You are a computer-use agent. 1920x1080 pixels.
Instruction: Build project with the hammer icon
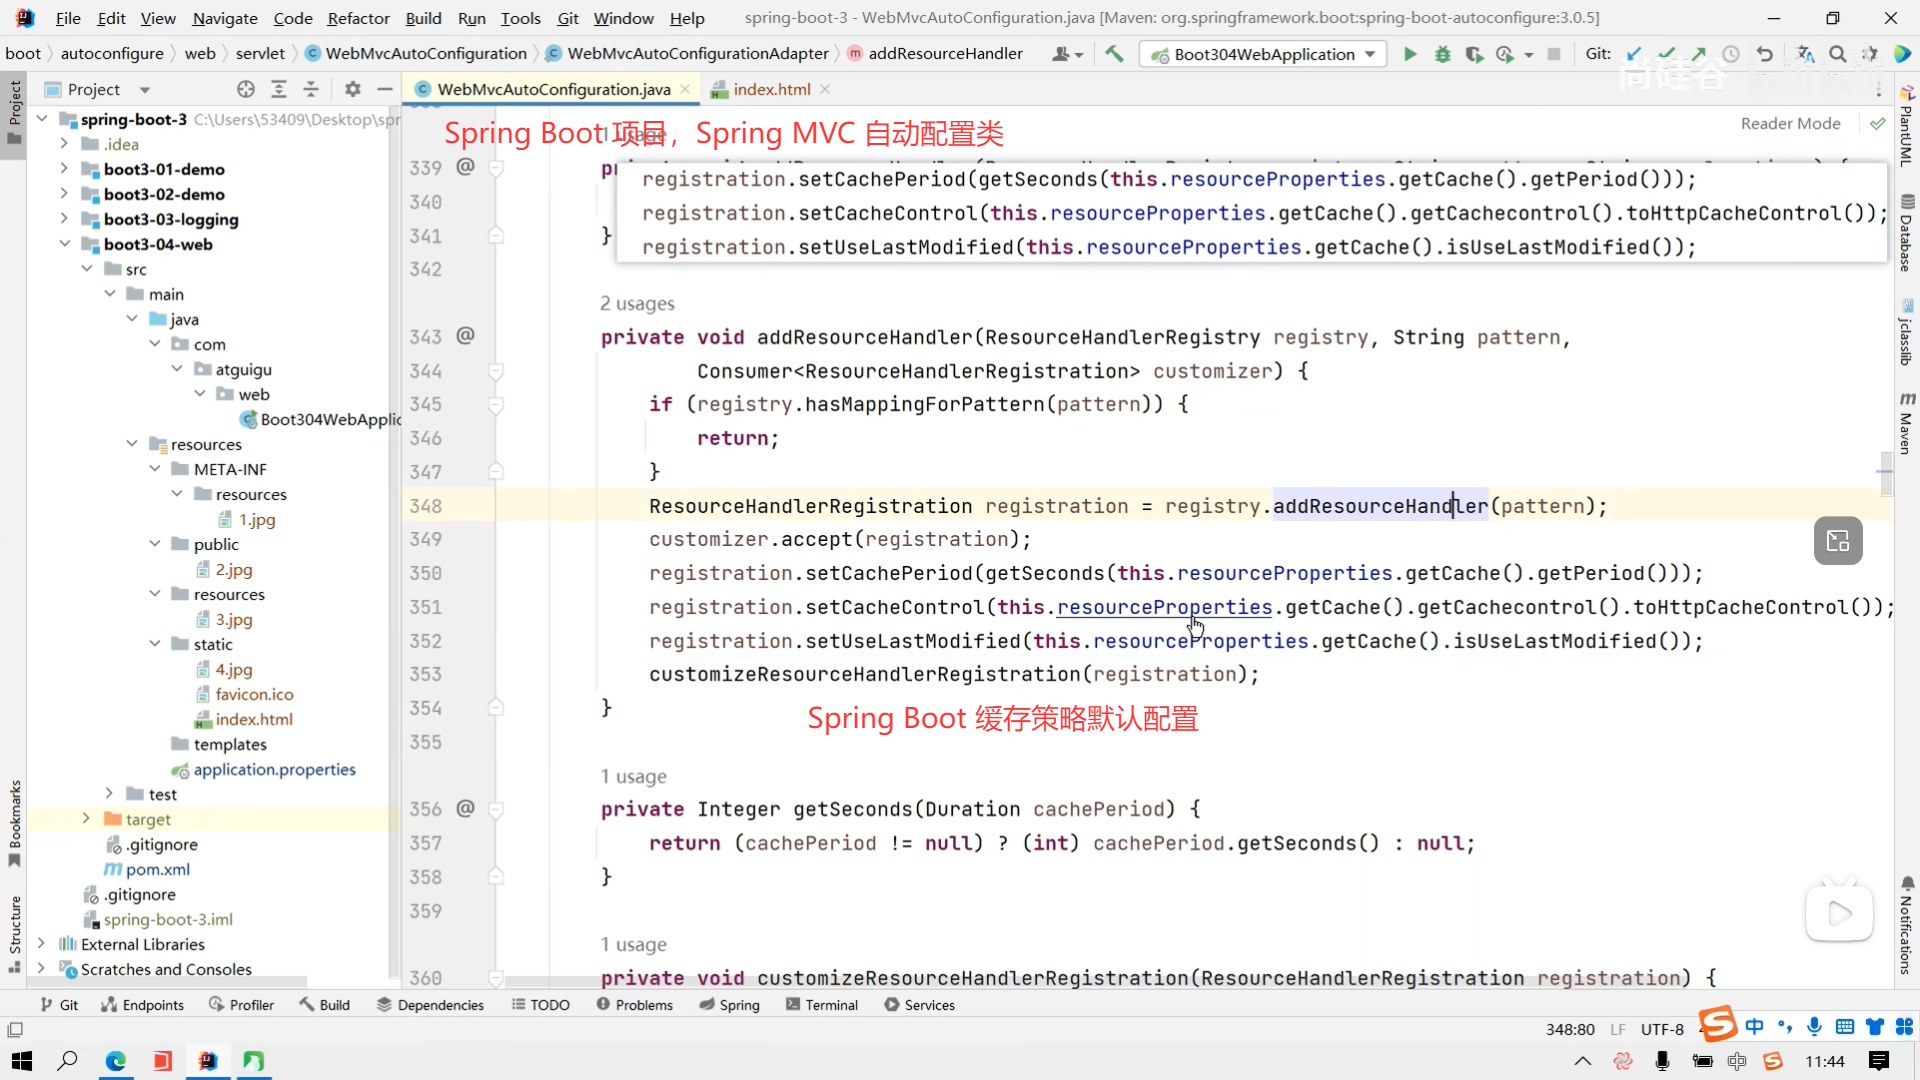(1114, 54)
